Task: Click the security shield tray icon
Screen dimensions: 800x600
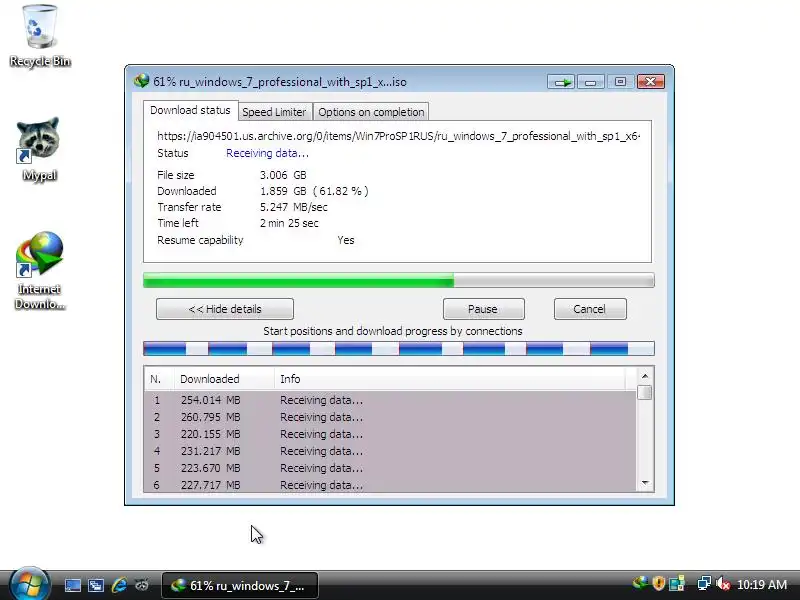Action: click(x=658, y=584)
